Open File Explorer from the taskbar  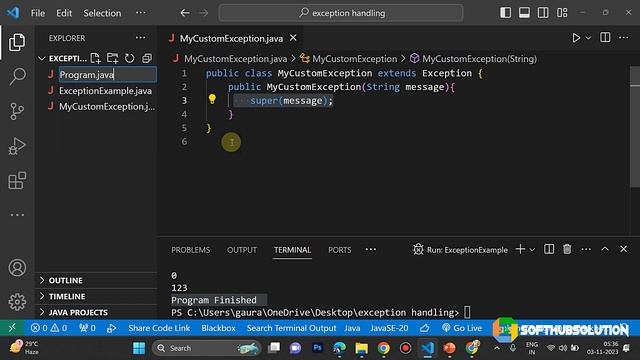coord(361,348)
